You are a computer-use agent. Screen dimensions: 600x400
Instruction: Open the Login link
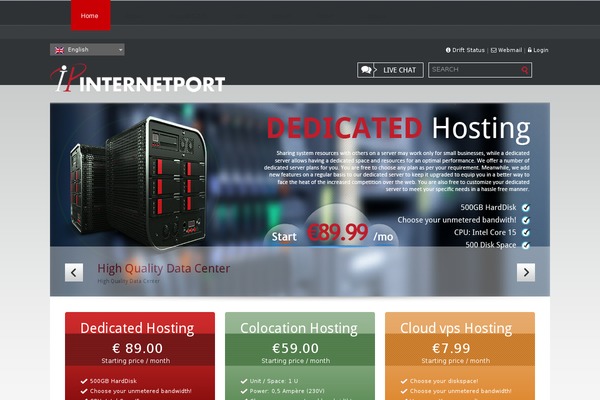coord(541,50)
